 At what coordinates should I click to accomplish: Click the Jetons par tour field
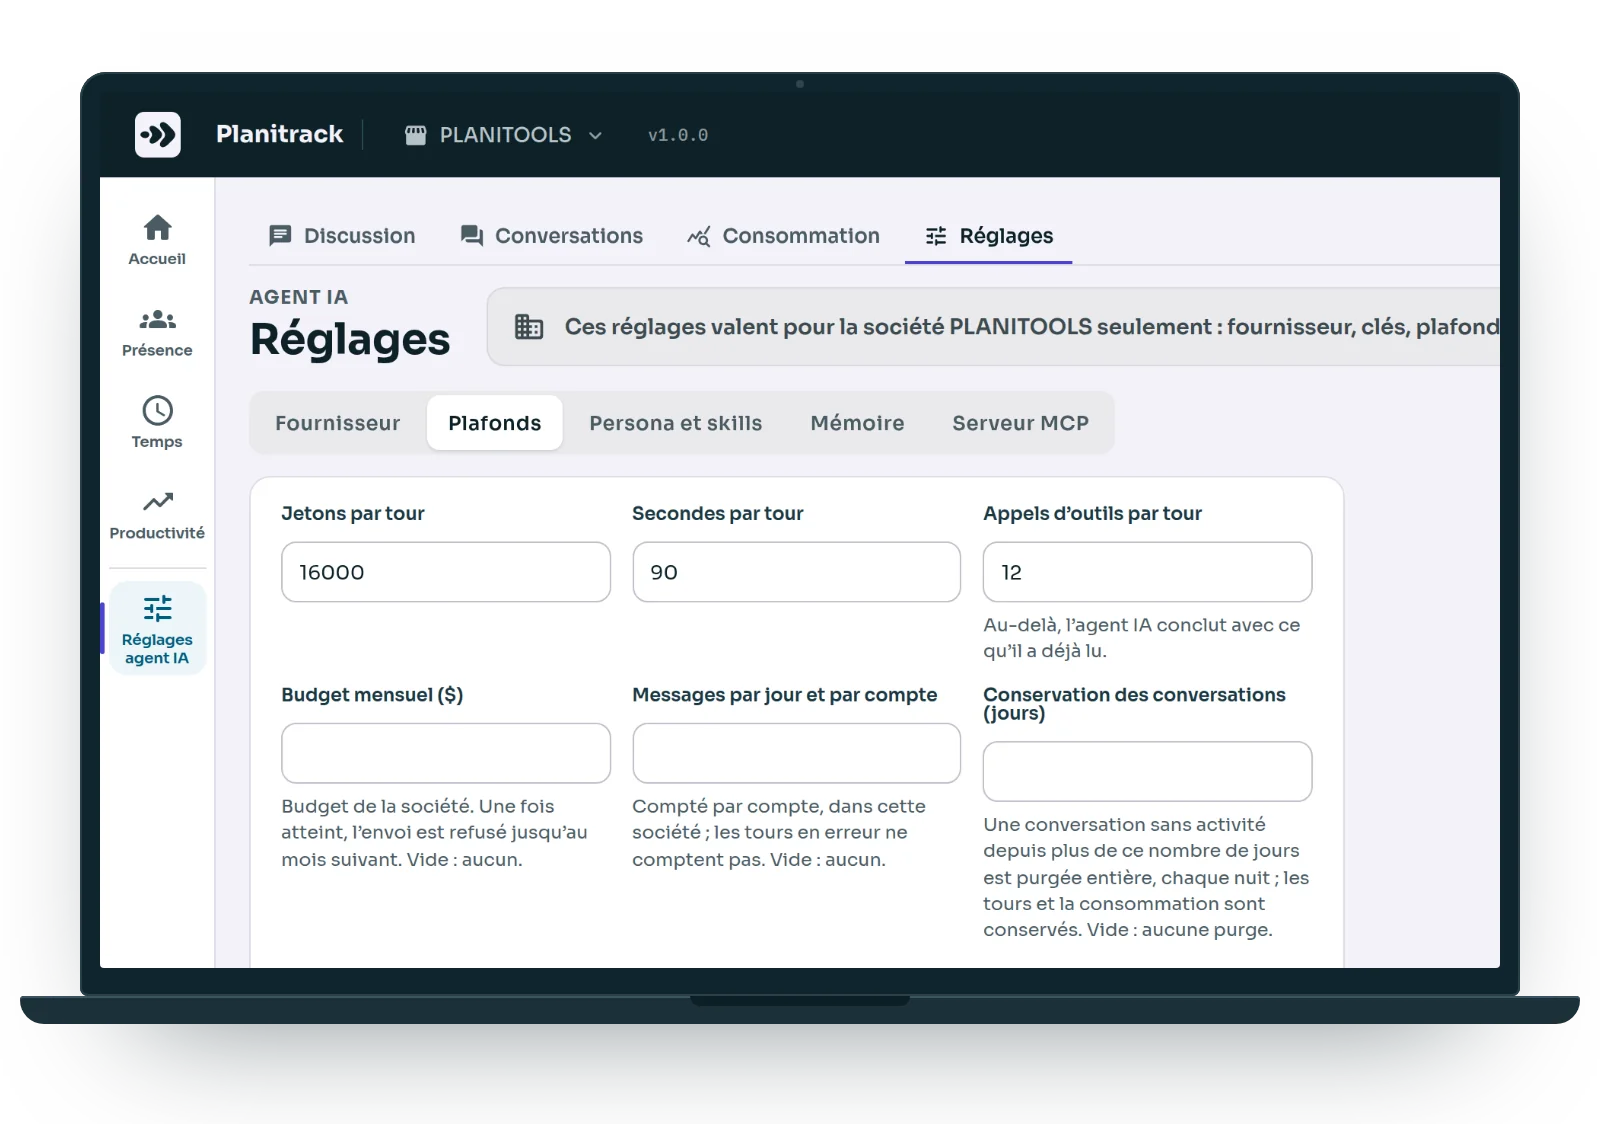pyautogui.click(x=446, y=572)
